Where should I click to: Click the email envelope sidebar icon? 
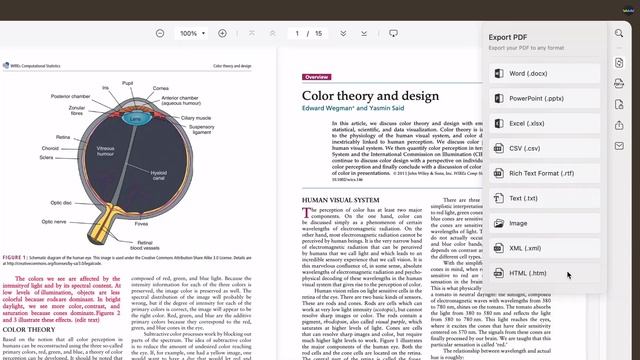(619, 146)
